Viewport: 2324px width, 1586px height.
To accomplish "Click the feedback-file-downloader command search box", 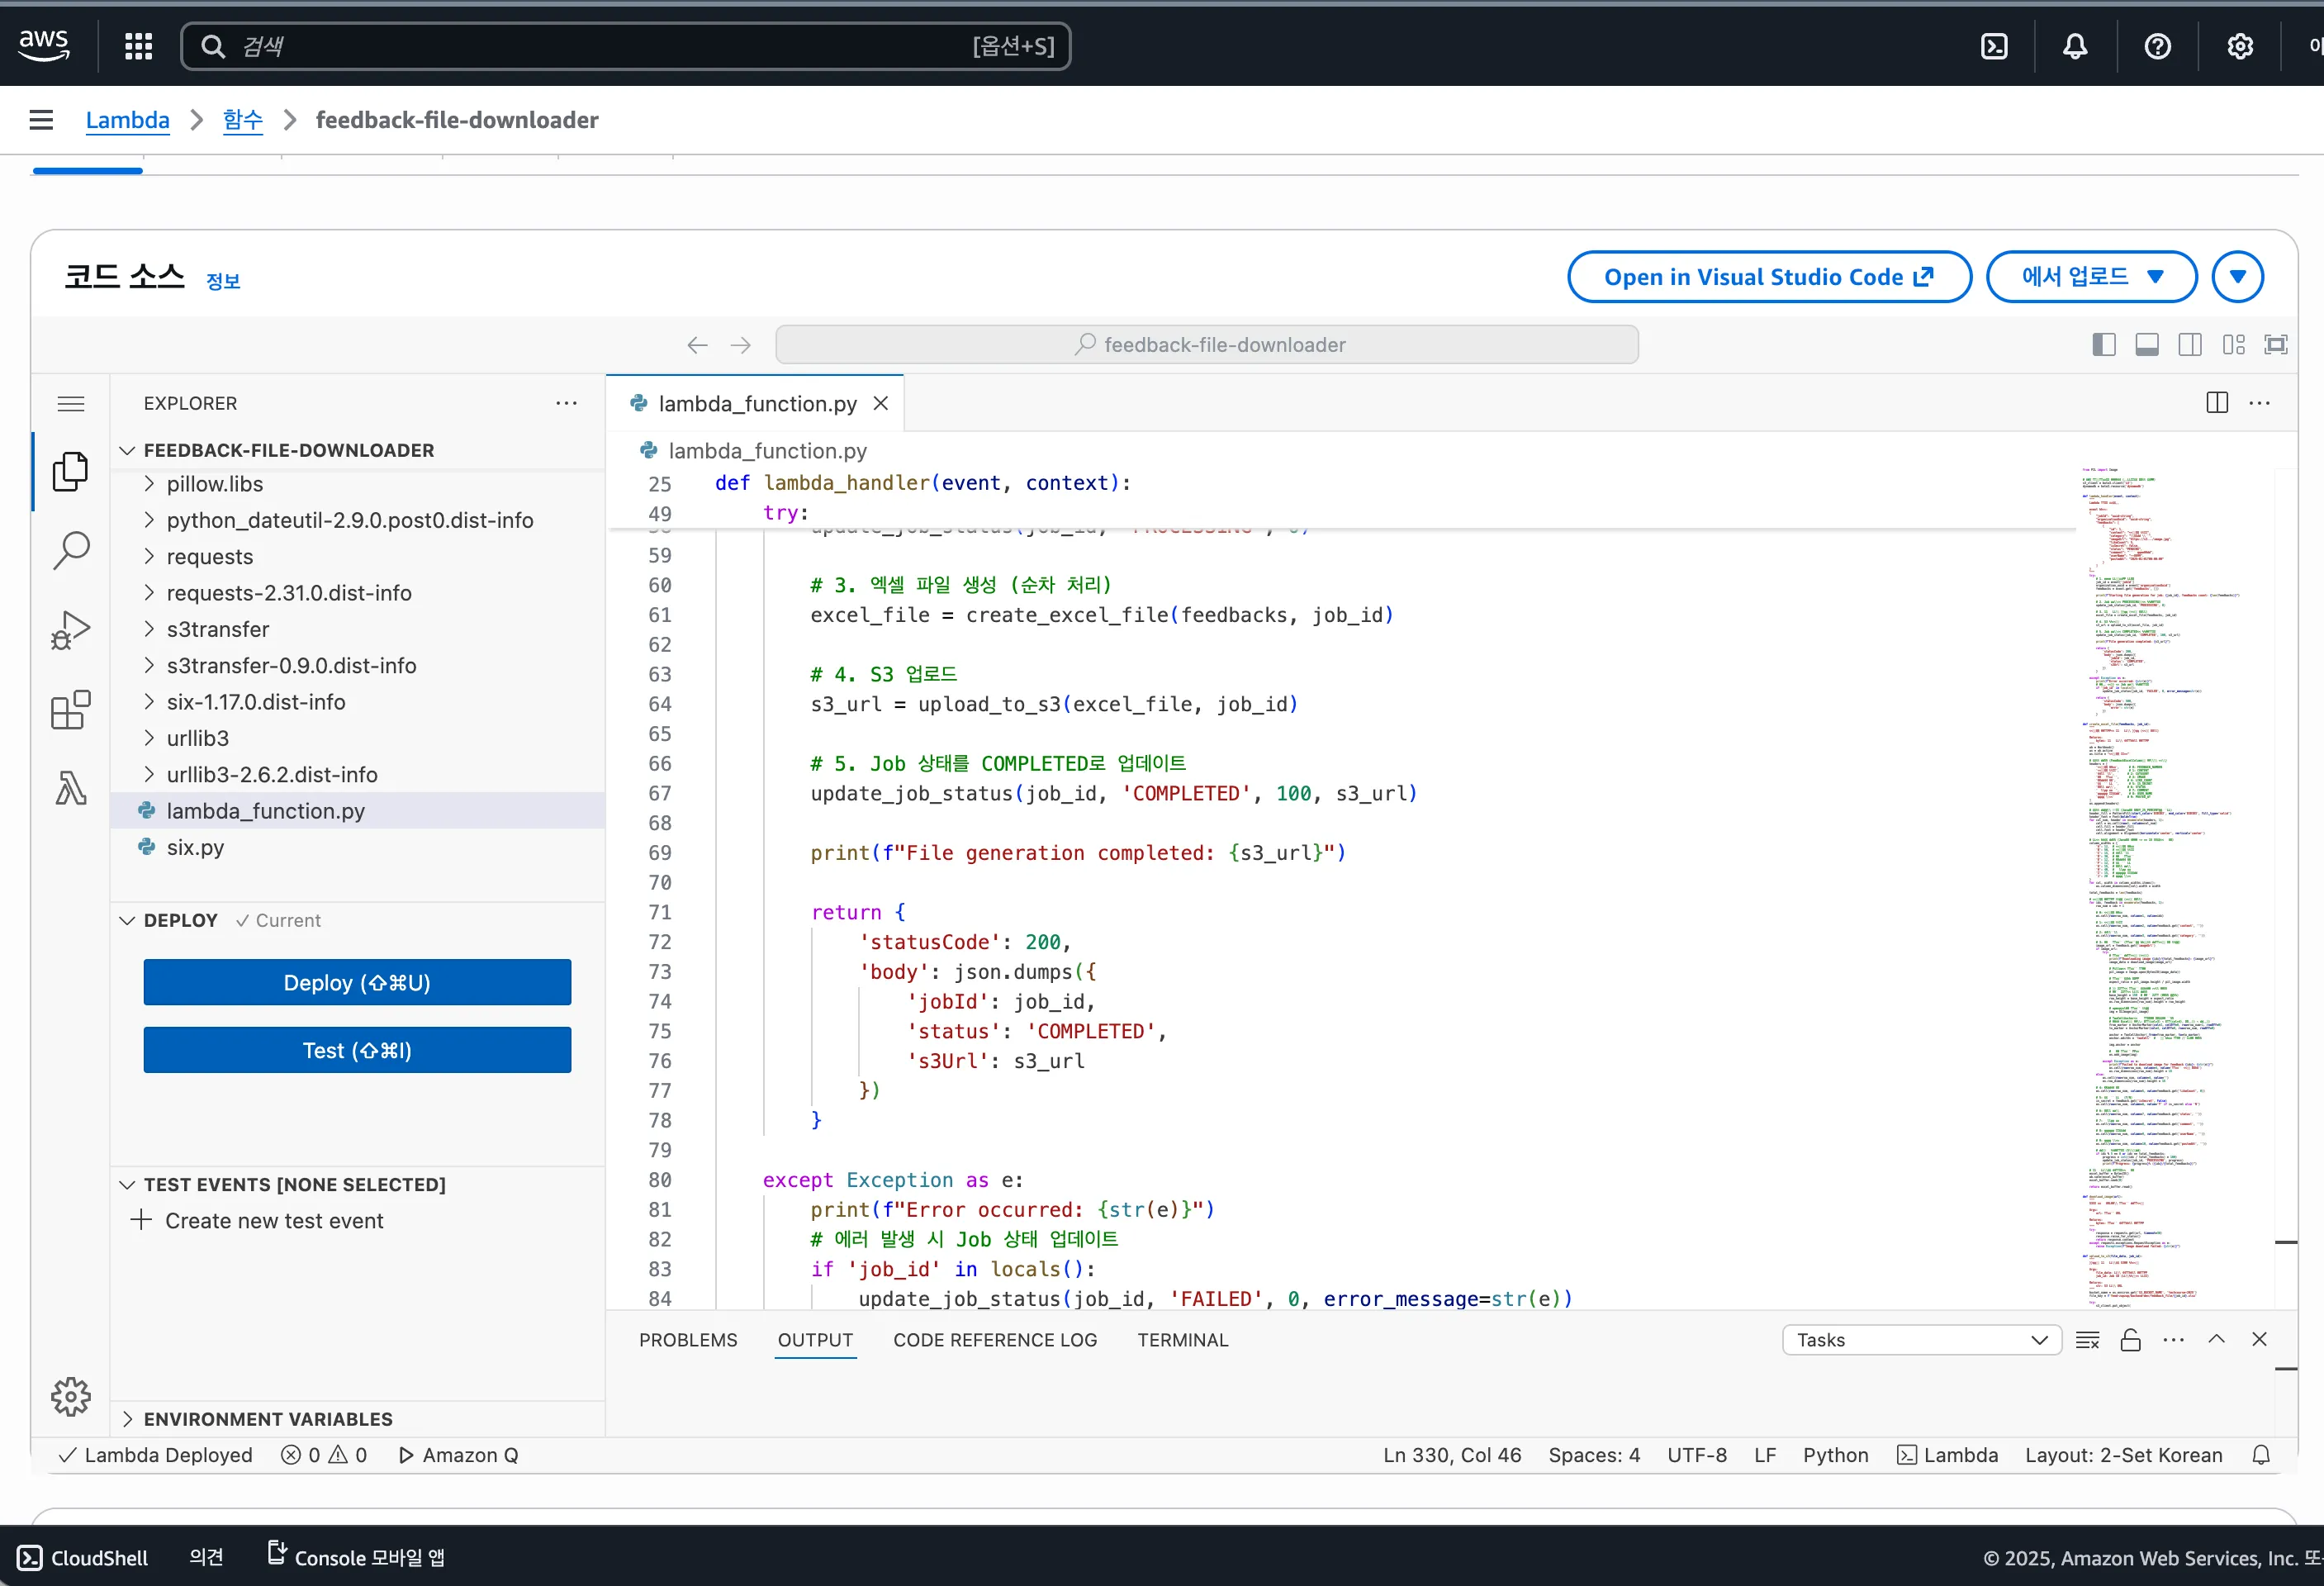I will [x=1206, y=345].
